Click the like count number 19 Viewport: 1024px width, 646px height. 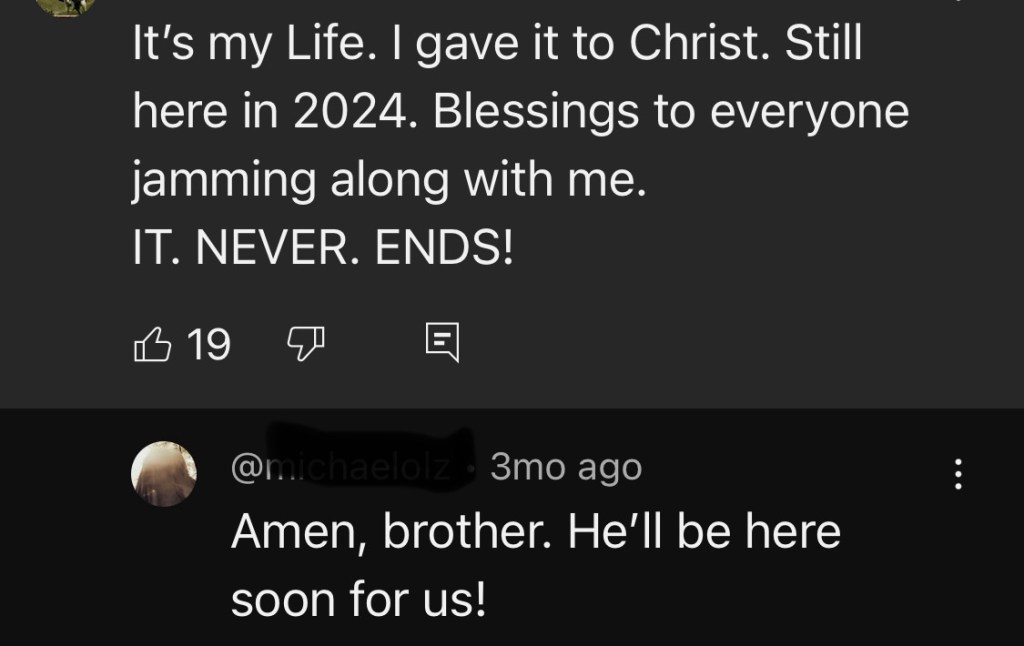(x=209, y=345)
